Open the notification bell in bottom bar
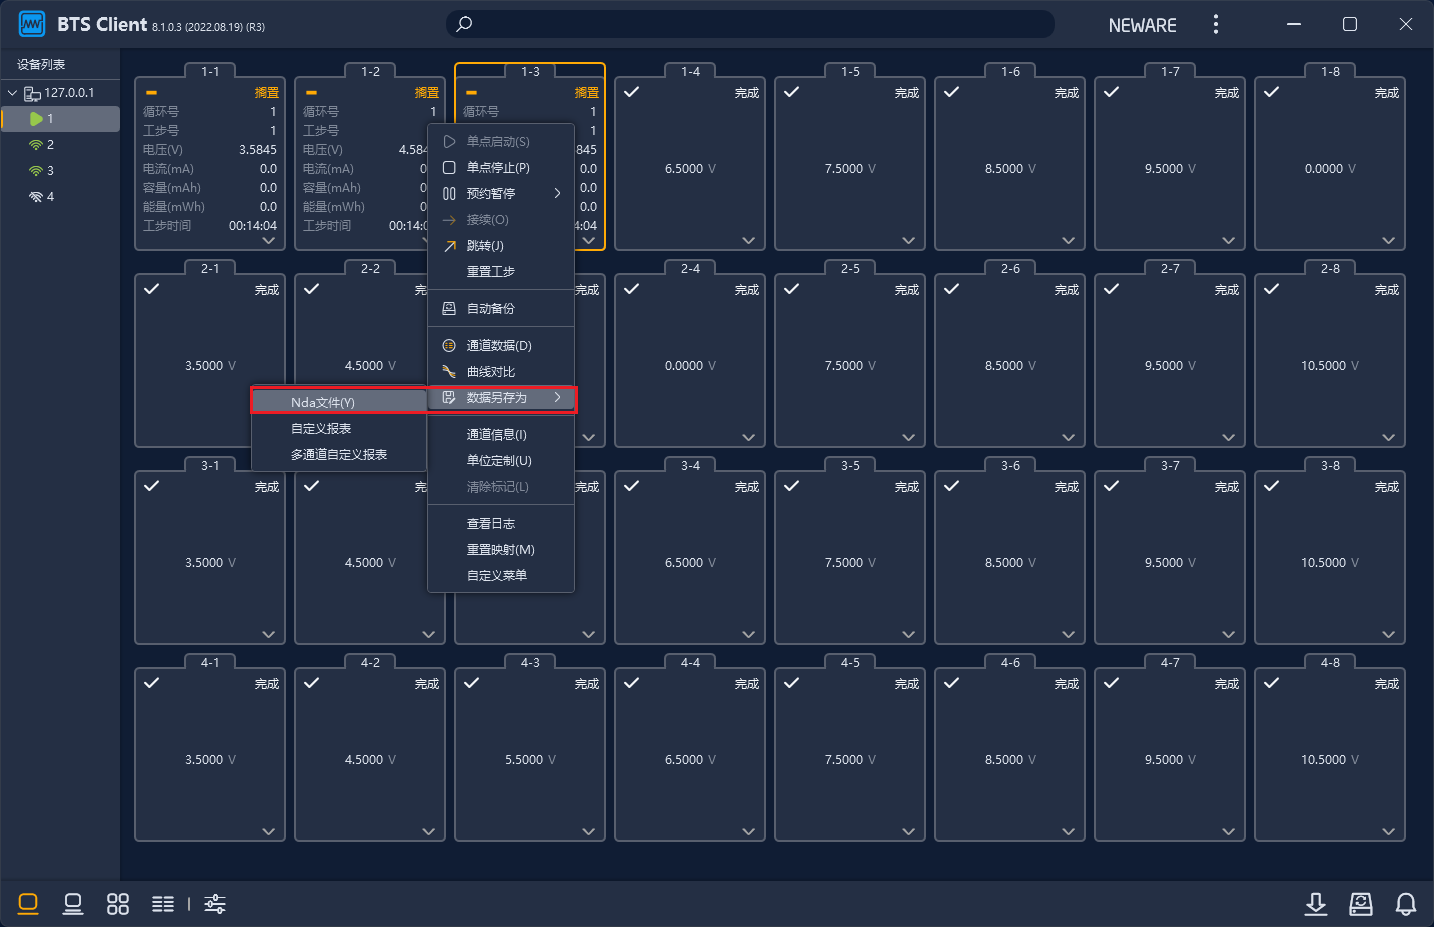 point(1405,904)
